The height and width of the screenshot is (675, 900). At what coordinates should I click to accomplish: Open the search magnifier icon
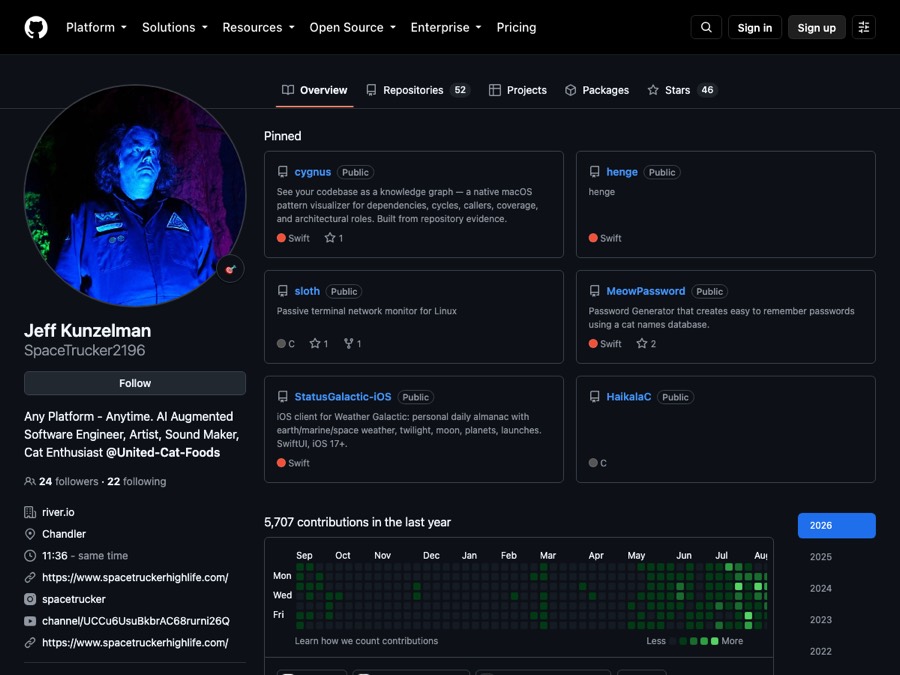(706, 27)
